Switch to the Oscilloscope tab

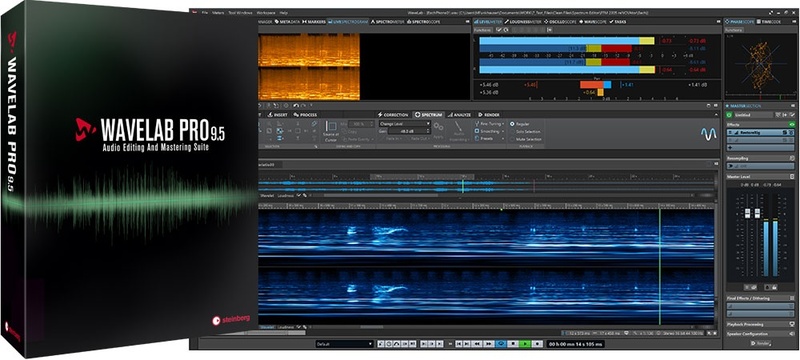click(x=560, y=22)
